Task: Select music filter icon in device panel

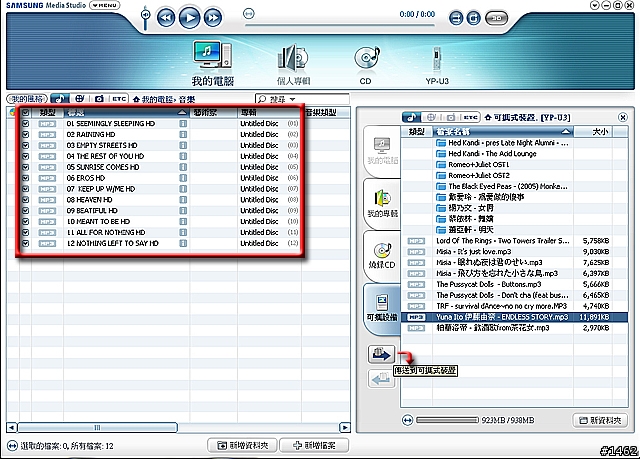Action: [x=411, y=118]
